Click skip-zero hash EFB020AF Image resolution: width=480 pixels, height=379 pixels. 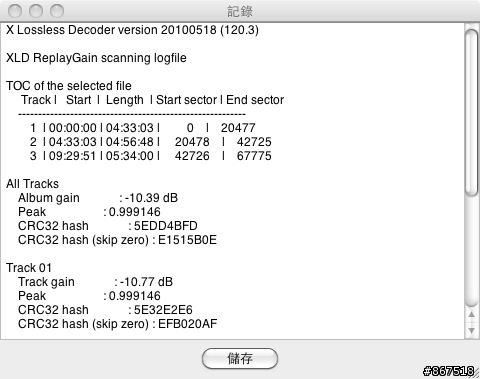pyautogui.click(x=188, y=324)
